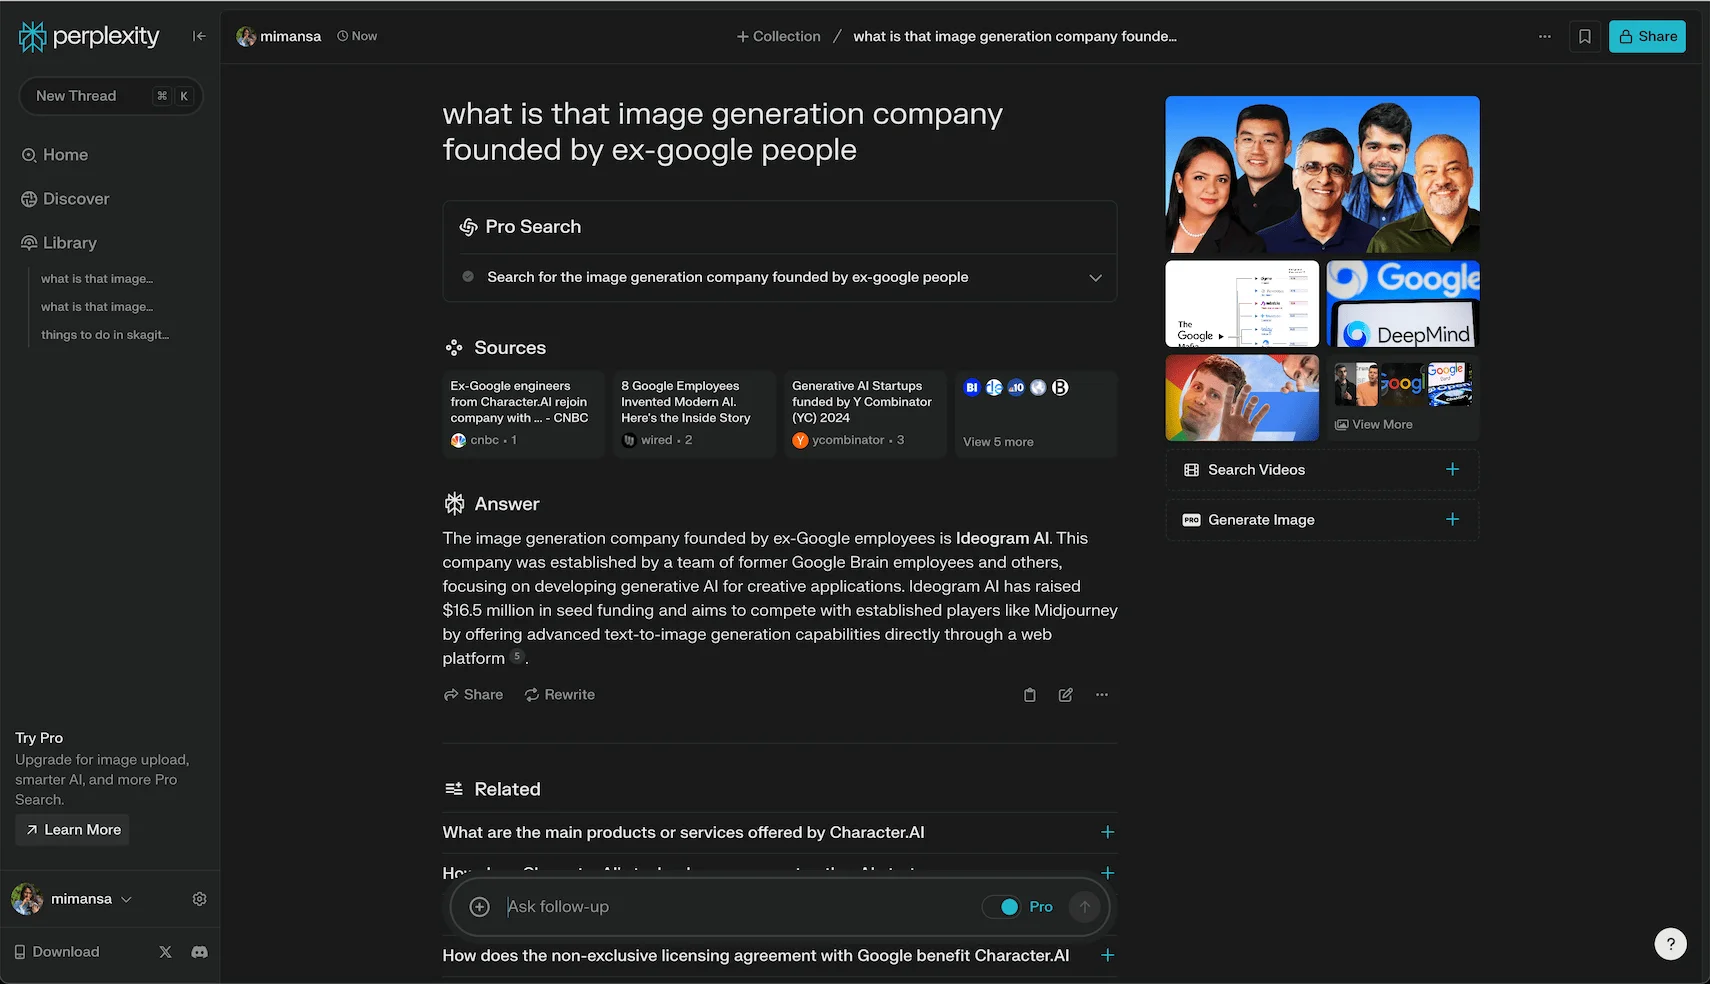Expand the Pro Search step chevron
The image size is (1710, 984).
pyautogui.click(x=1095, y=278)
